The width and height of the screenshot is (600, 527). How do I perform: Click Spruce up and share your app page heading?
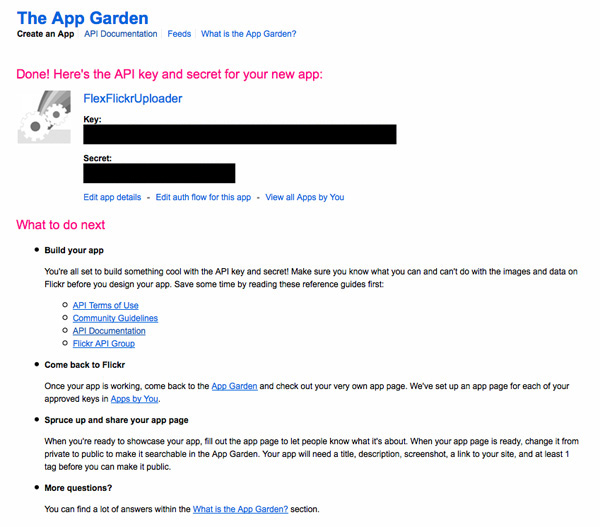(116, 420)
